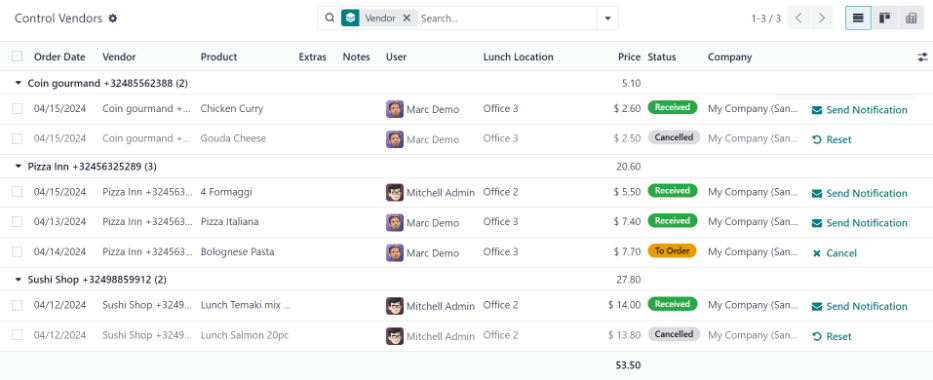
Task: Open the settings gear beside Control Vendors
Action: (x=113, y=18)
